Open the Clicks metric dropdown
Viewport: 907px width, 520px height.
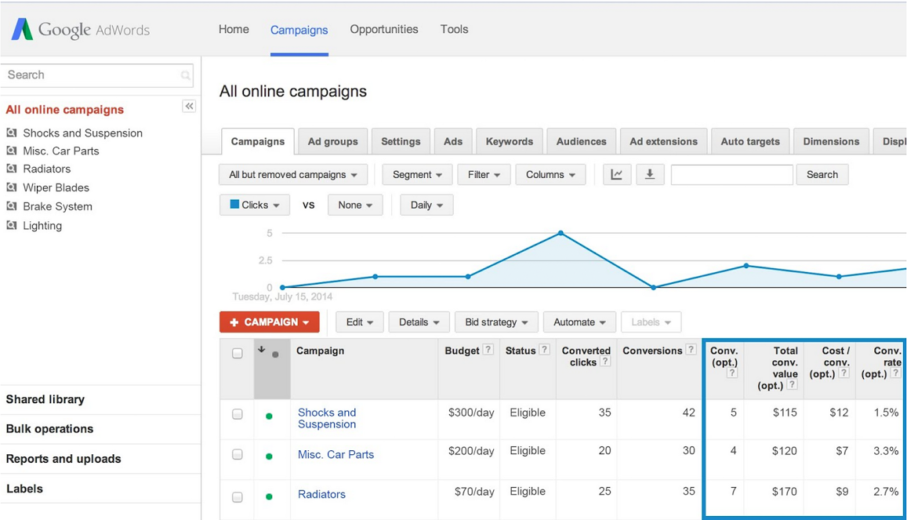pyautogui.click(x=255, y=205)
